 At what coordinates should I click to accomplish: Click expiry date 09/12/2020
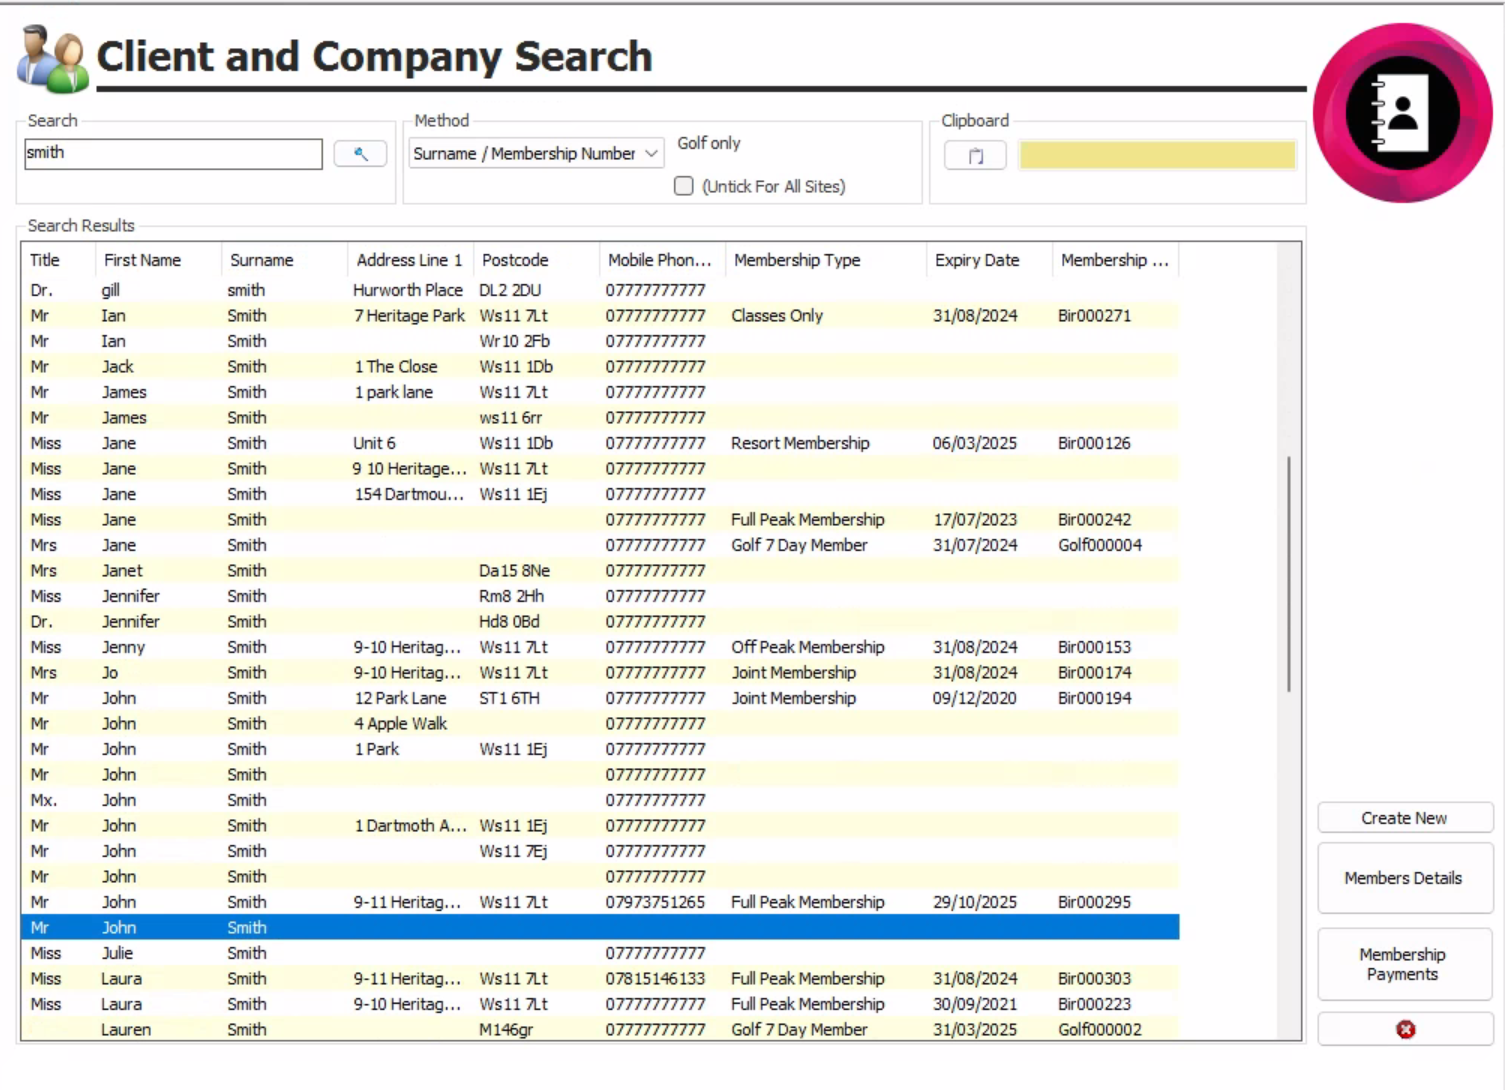(975, 698)
